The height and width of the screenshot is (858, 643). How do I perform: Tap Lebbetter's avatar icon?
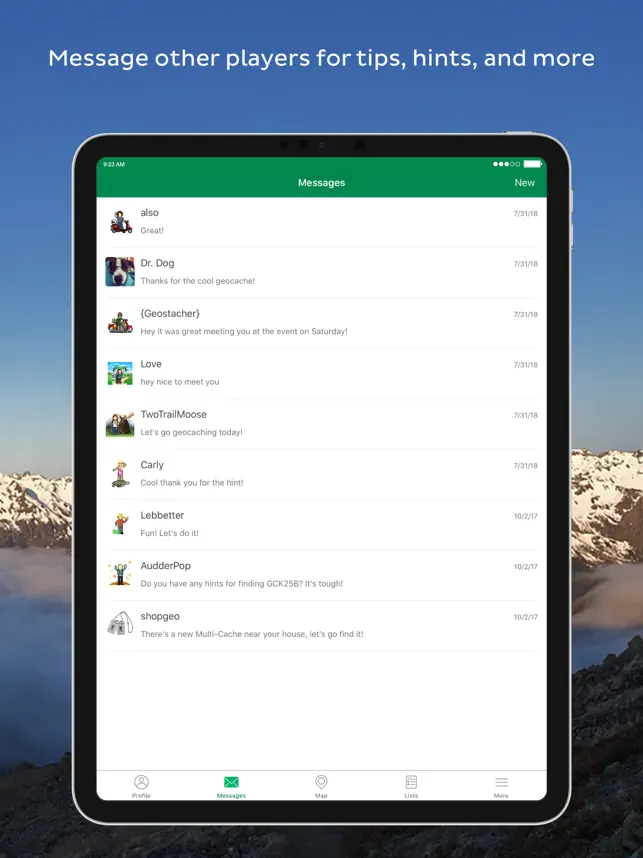click(x=120, y=524)
